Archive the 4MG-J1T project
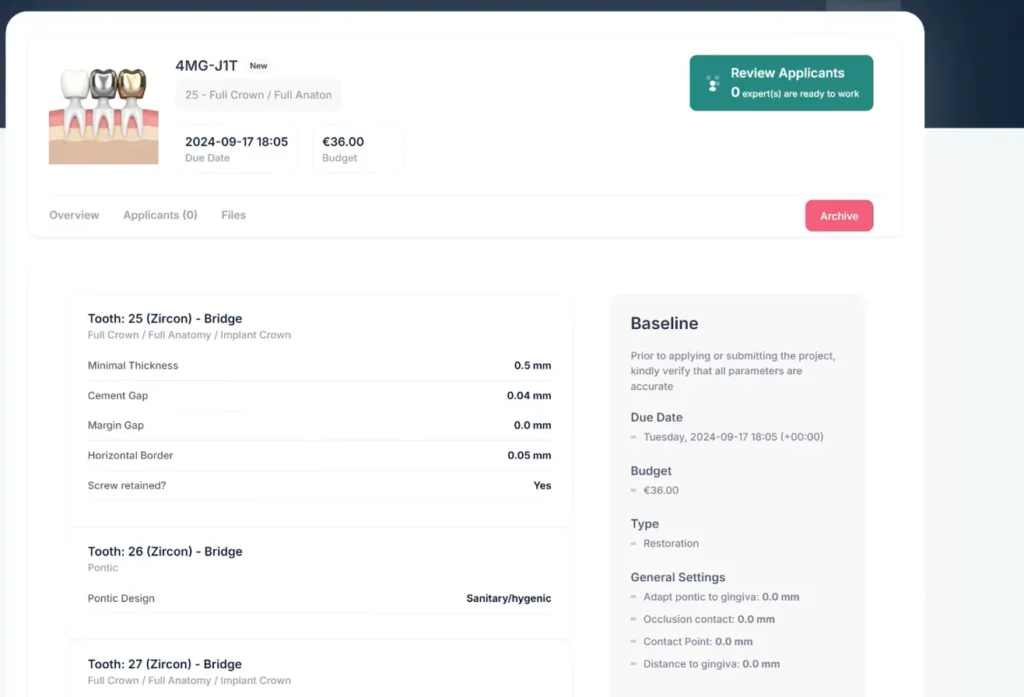Screen dimensions: 1024x697 pyautogui.click(x=838, y=215)
